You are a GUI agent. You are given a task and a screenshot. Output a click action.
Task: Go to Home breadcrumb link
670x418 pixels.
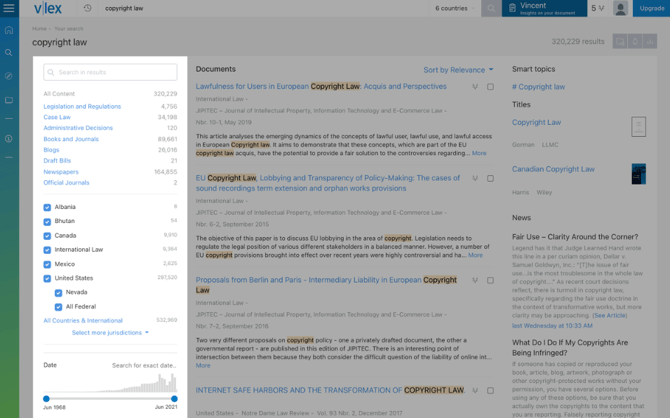click(x=39, y=29)
